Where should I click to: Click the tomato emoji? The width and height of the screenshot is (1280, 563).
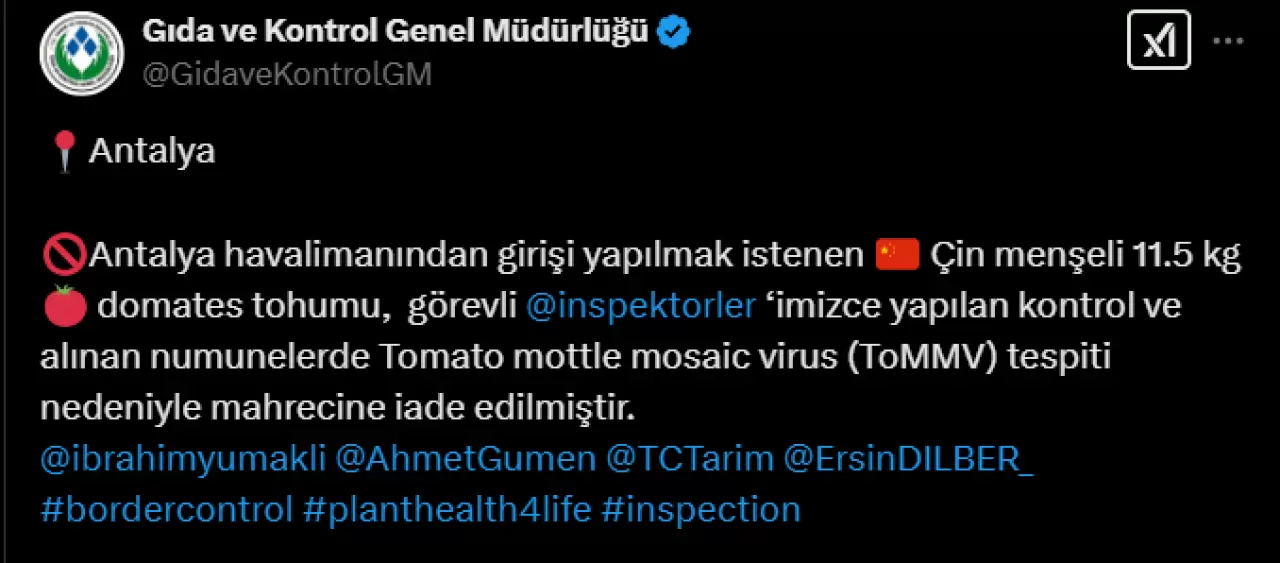62,306
